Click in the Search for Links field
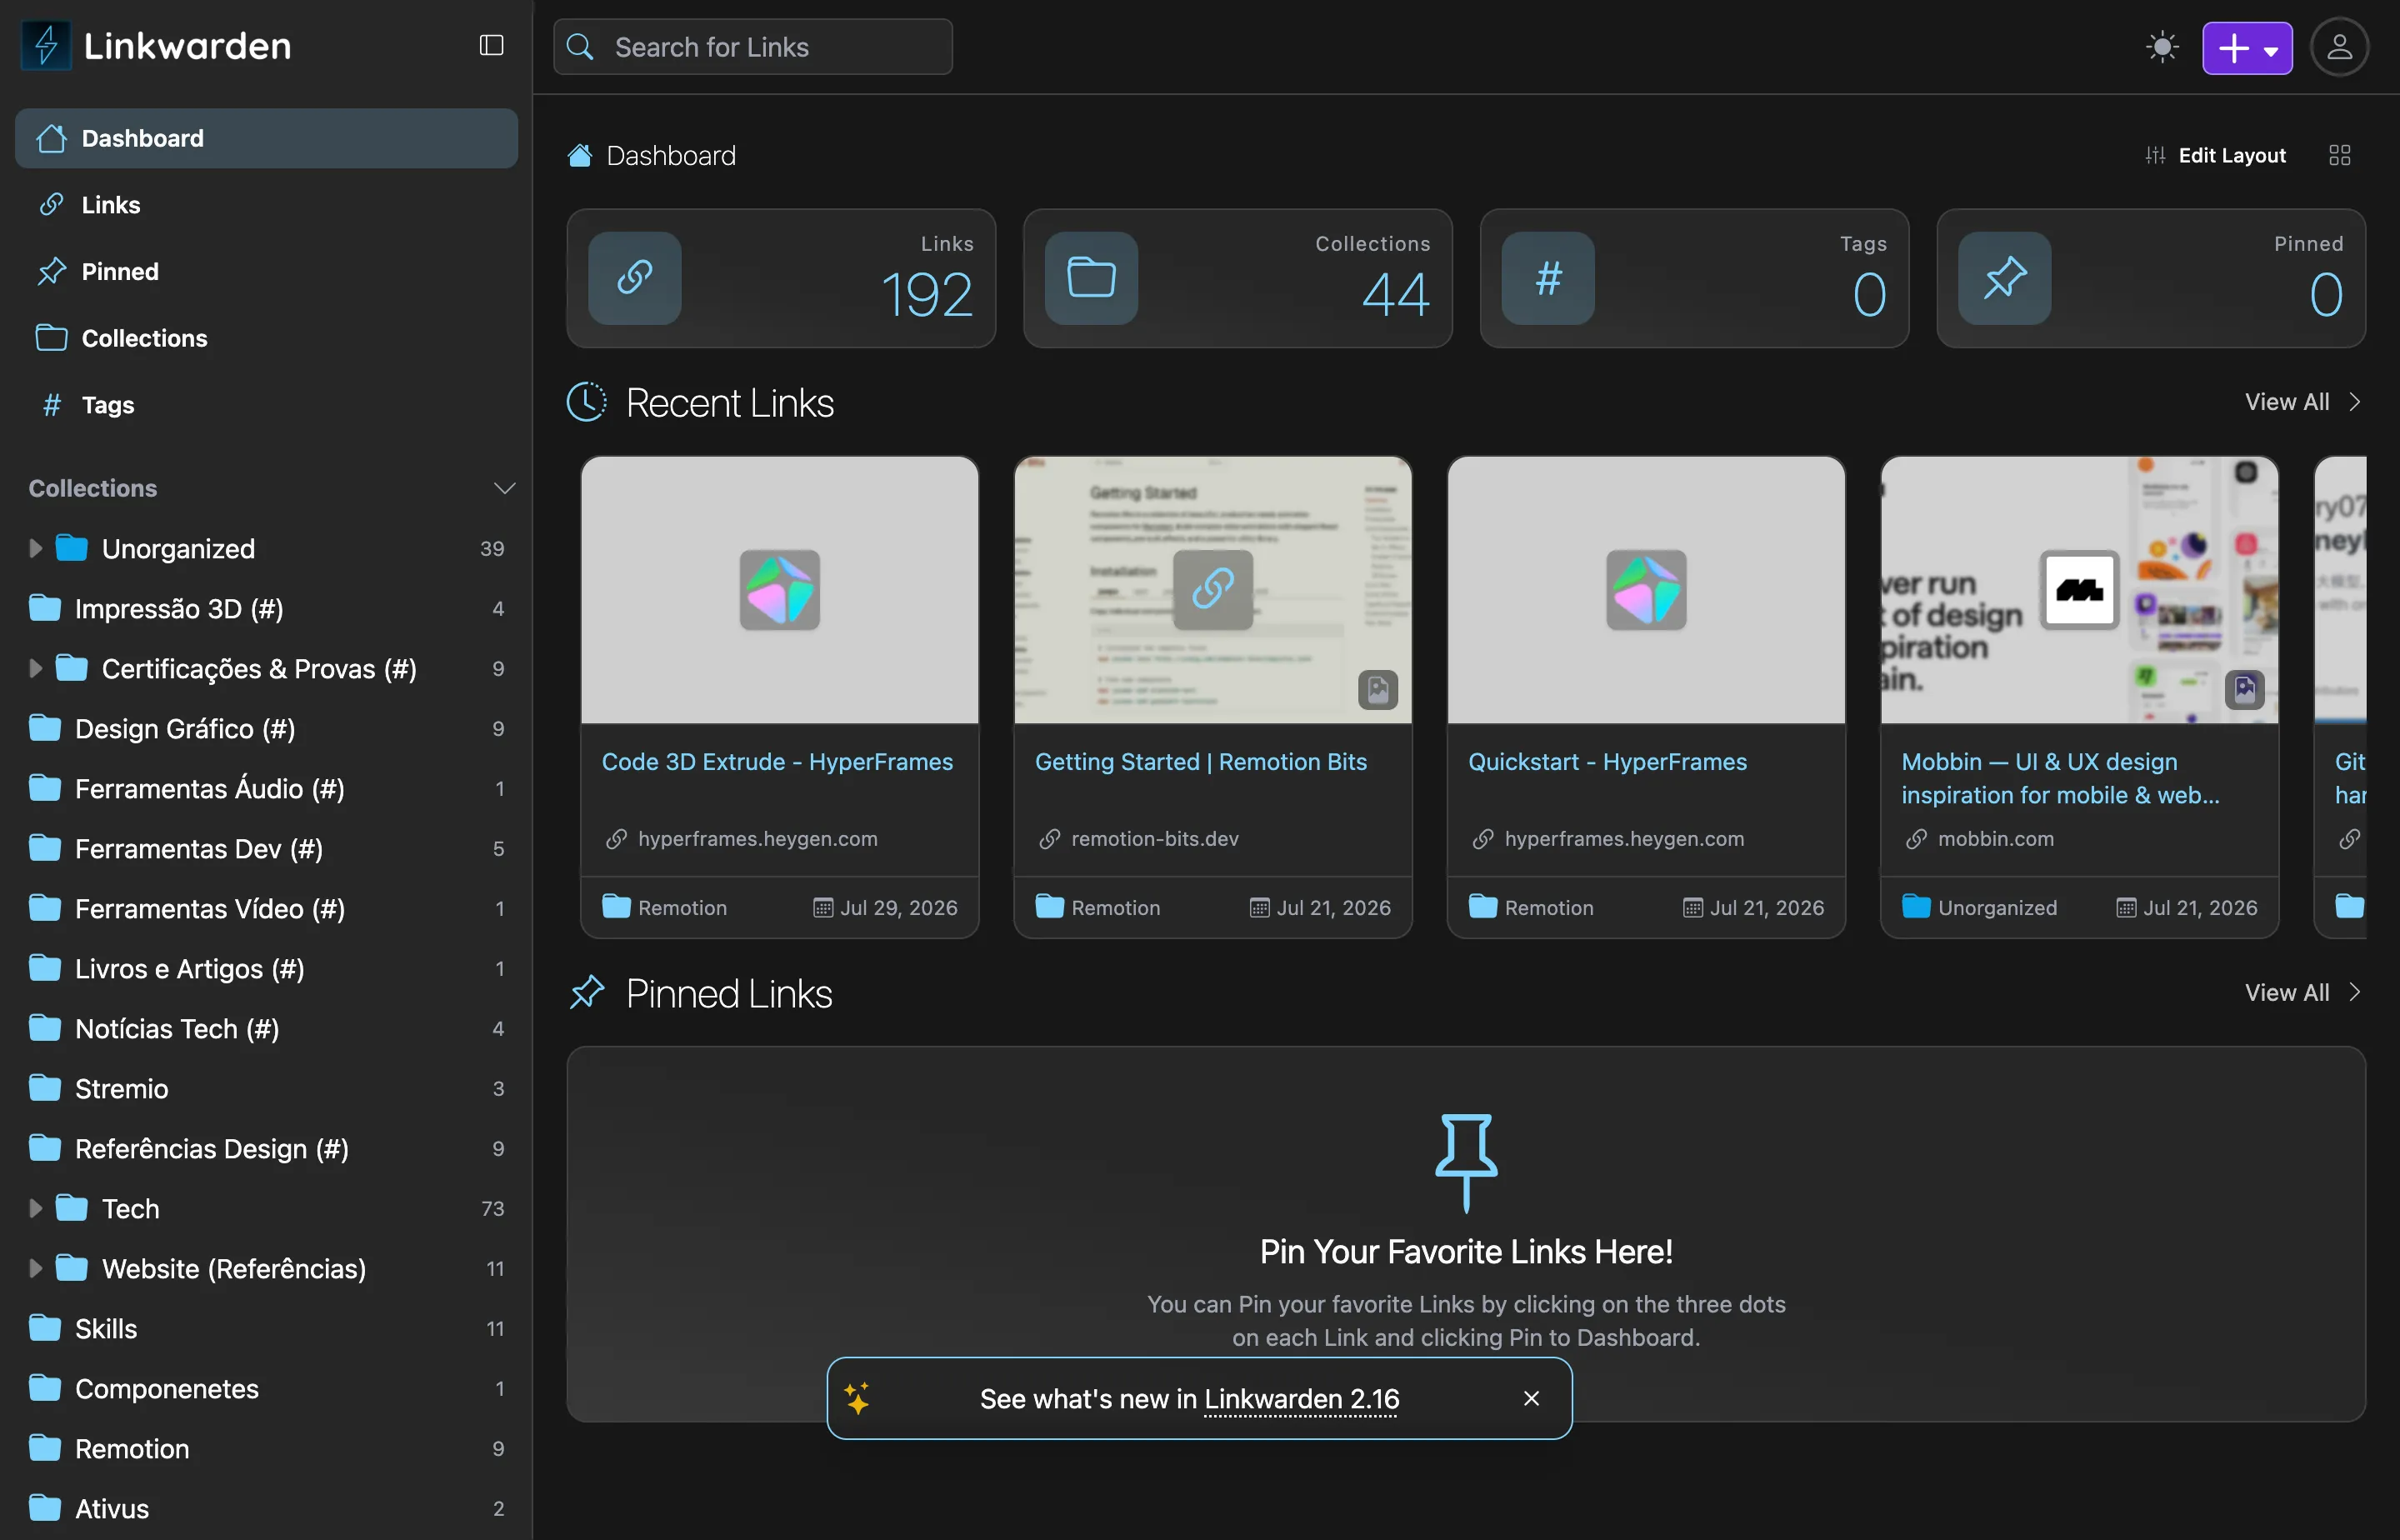2400x1540 pixels. (753, 47)
